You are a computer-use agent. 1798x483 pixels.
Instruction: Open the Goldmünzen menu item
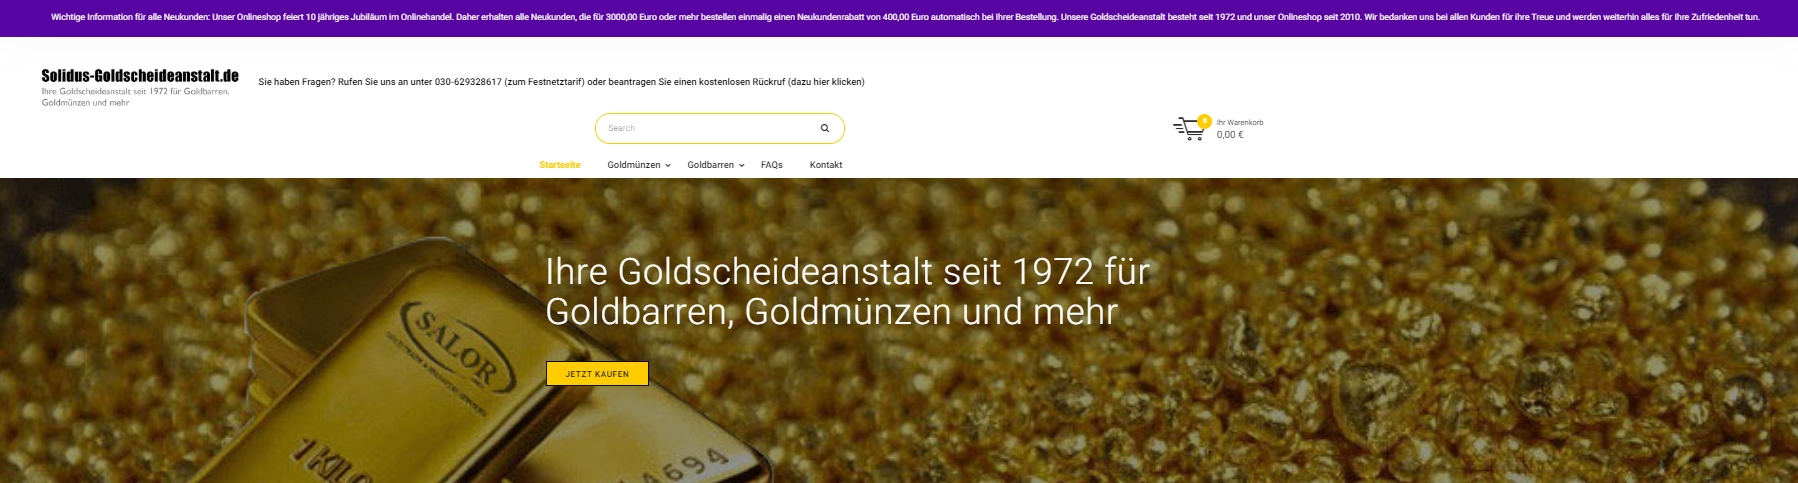(634, 165)
